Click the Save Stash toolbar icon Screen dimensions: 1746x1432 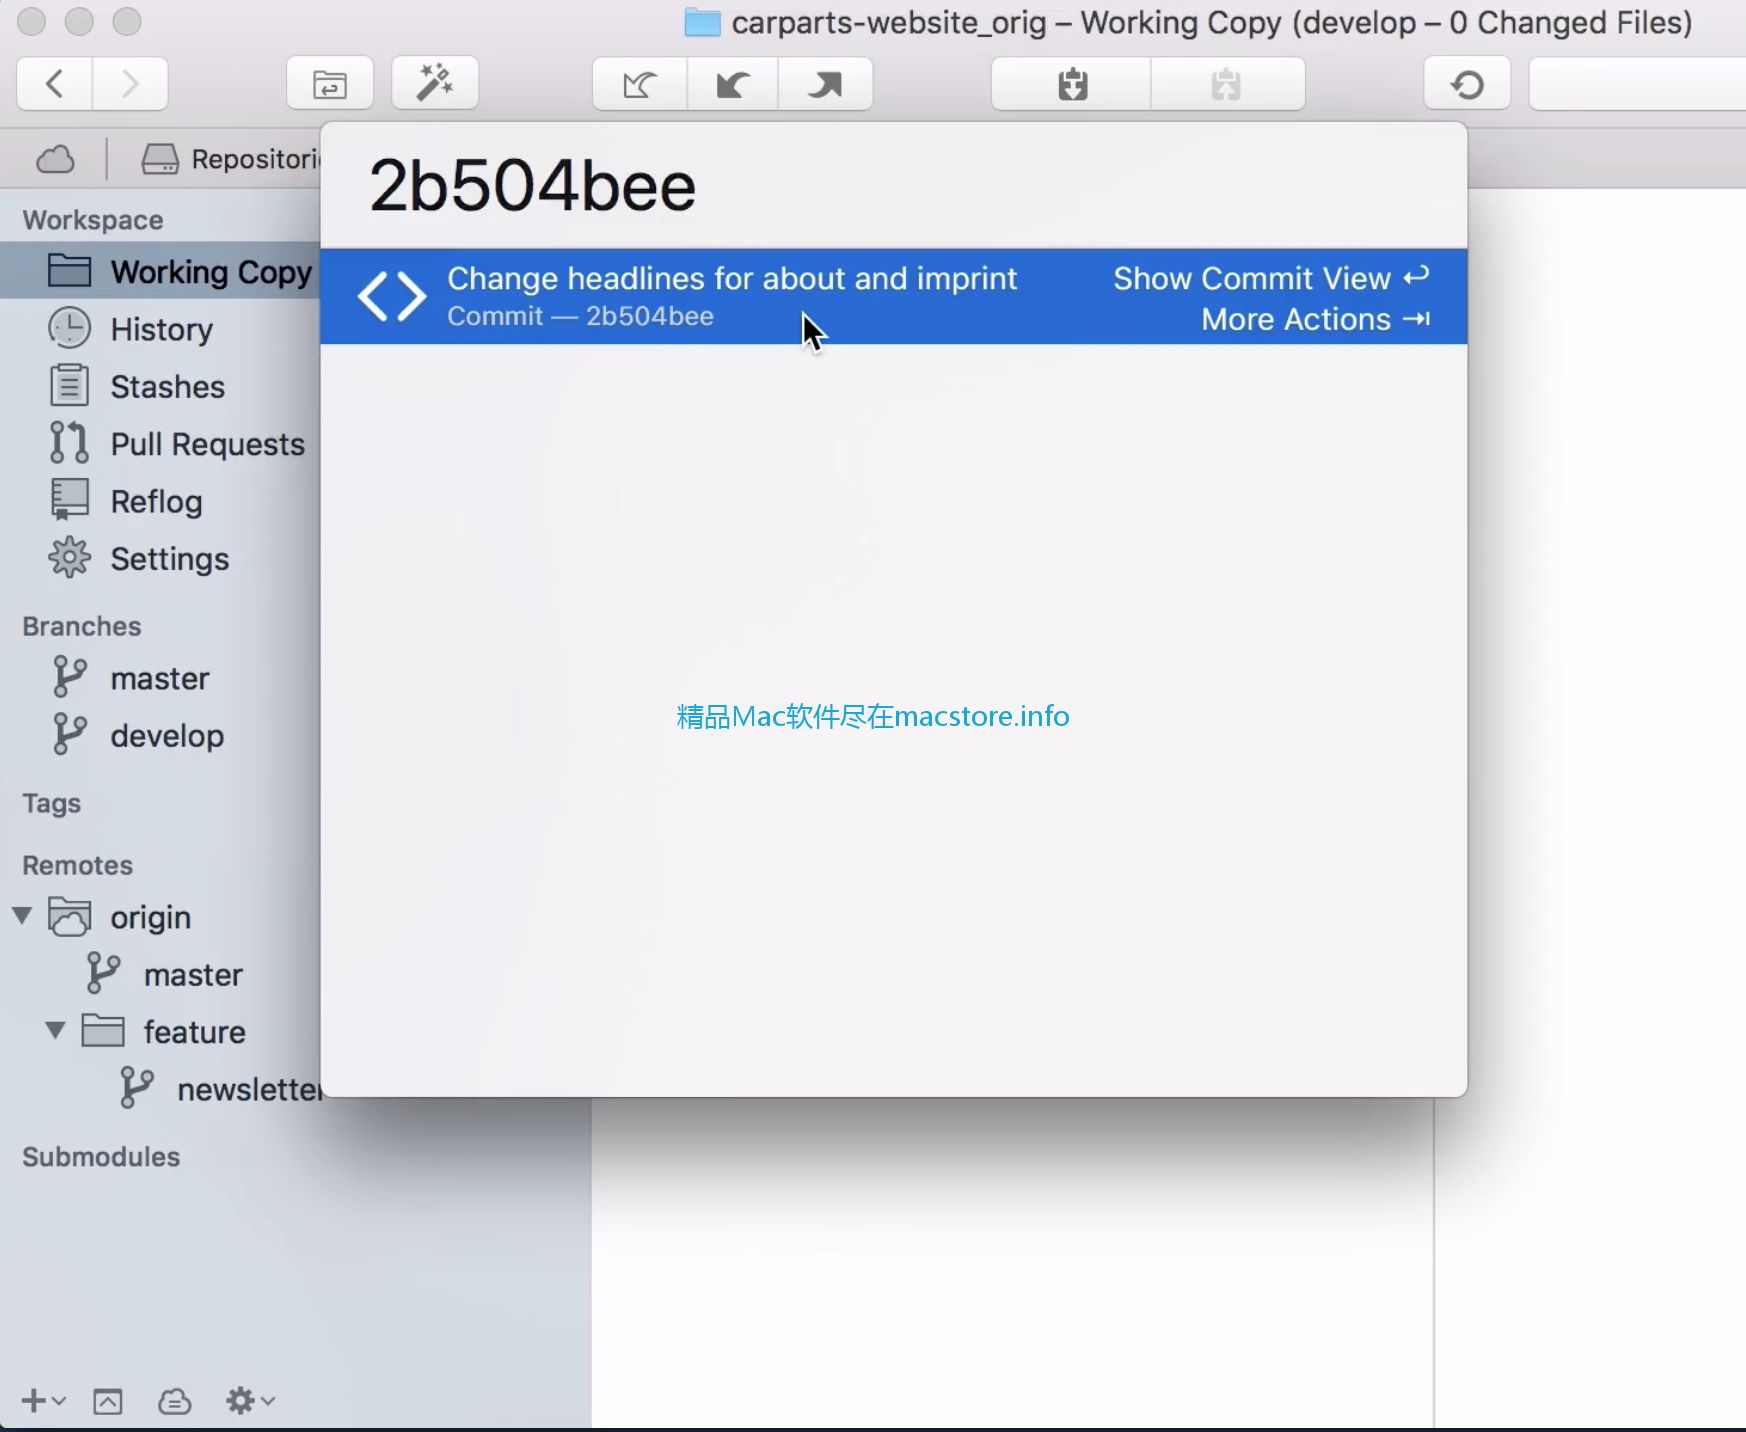tap(1072, 84)
